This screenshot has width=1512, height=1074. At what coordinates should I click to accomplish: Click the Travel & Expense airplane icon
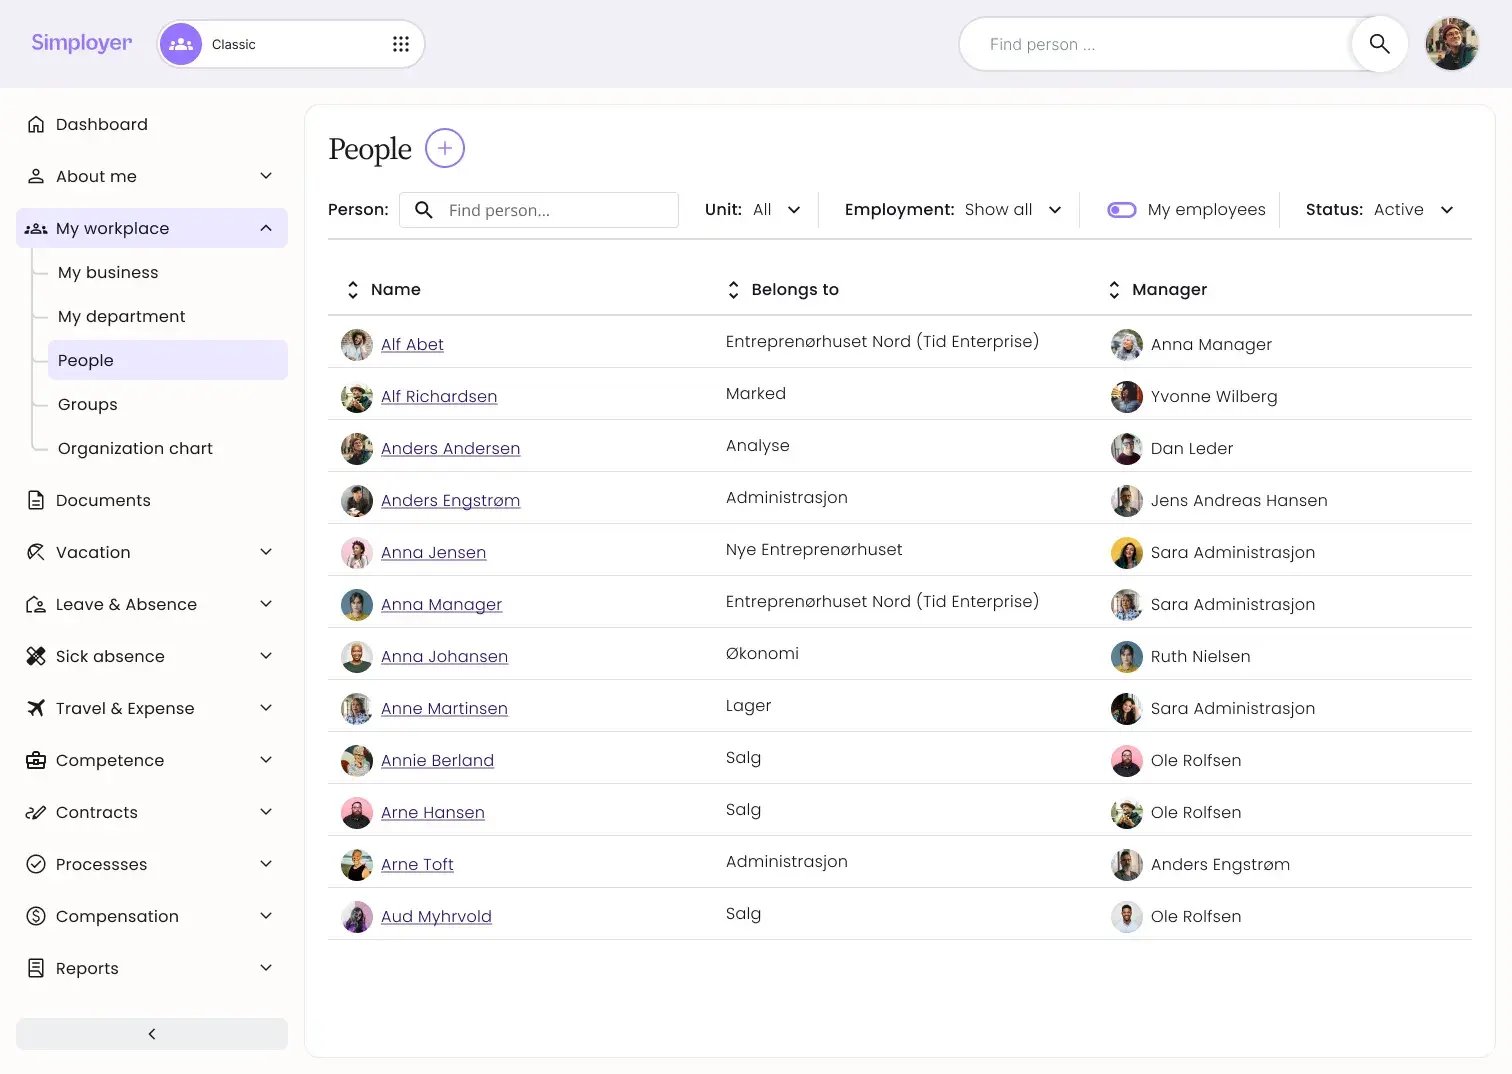(x=36, y=708)
